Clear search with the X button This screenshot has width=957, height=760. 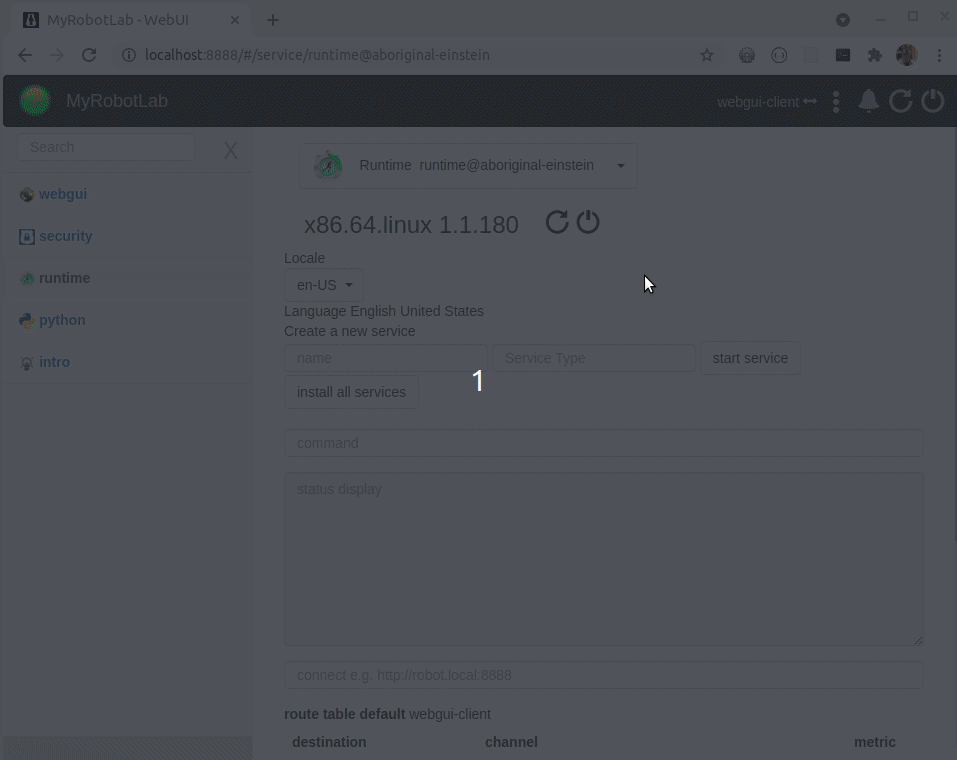pos(230,150)
